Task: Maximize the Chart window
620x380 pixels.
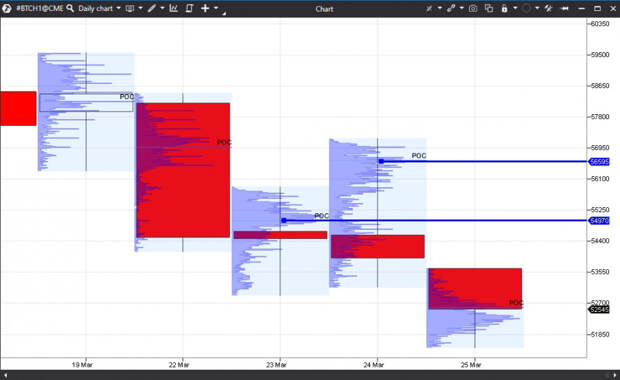Action: click(597, 8)
